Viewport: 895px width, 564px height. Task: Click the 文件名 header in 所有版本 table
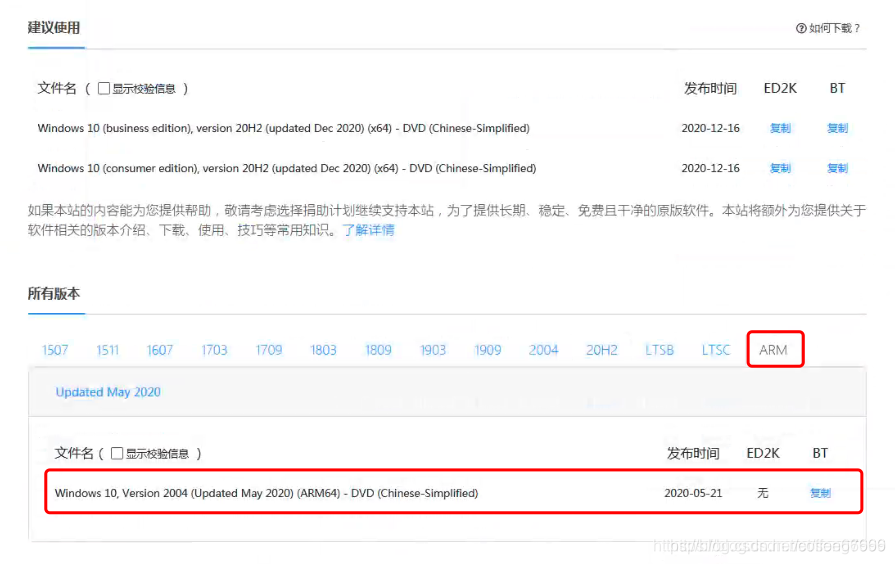tap(74, 453)
